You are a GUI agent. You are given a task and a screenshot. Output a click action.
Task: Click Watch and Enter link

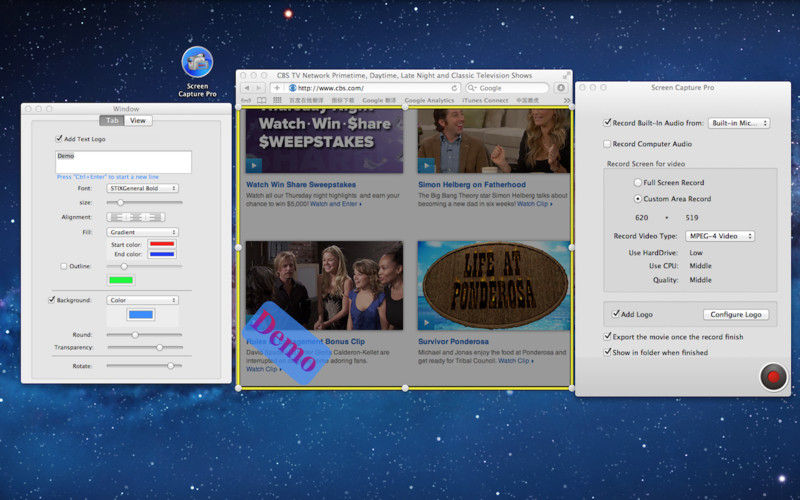[x=336, y=204]
